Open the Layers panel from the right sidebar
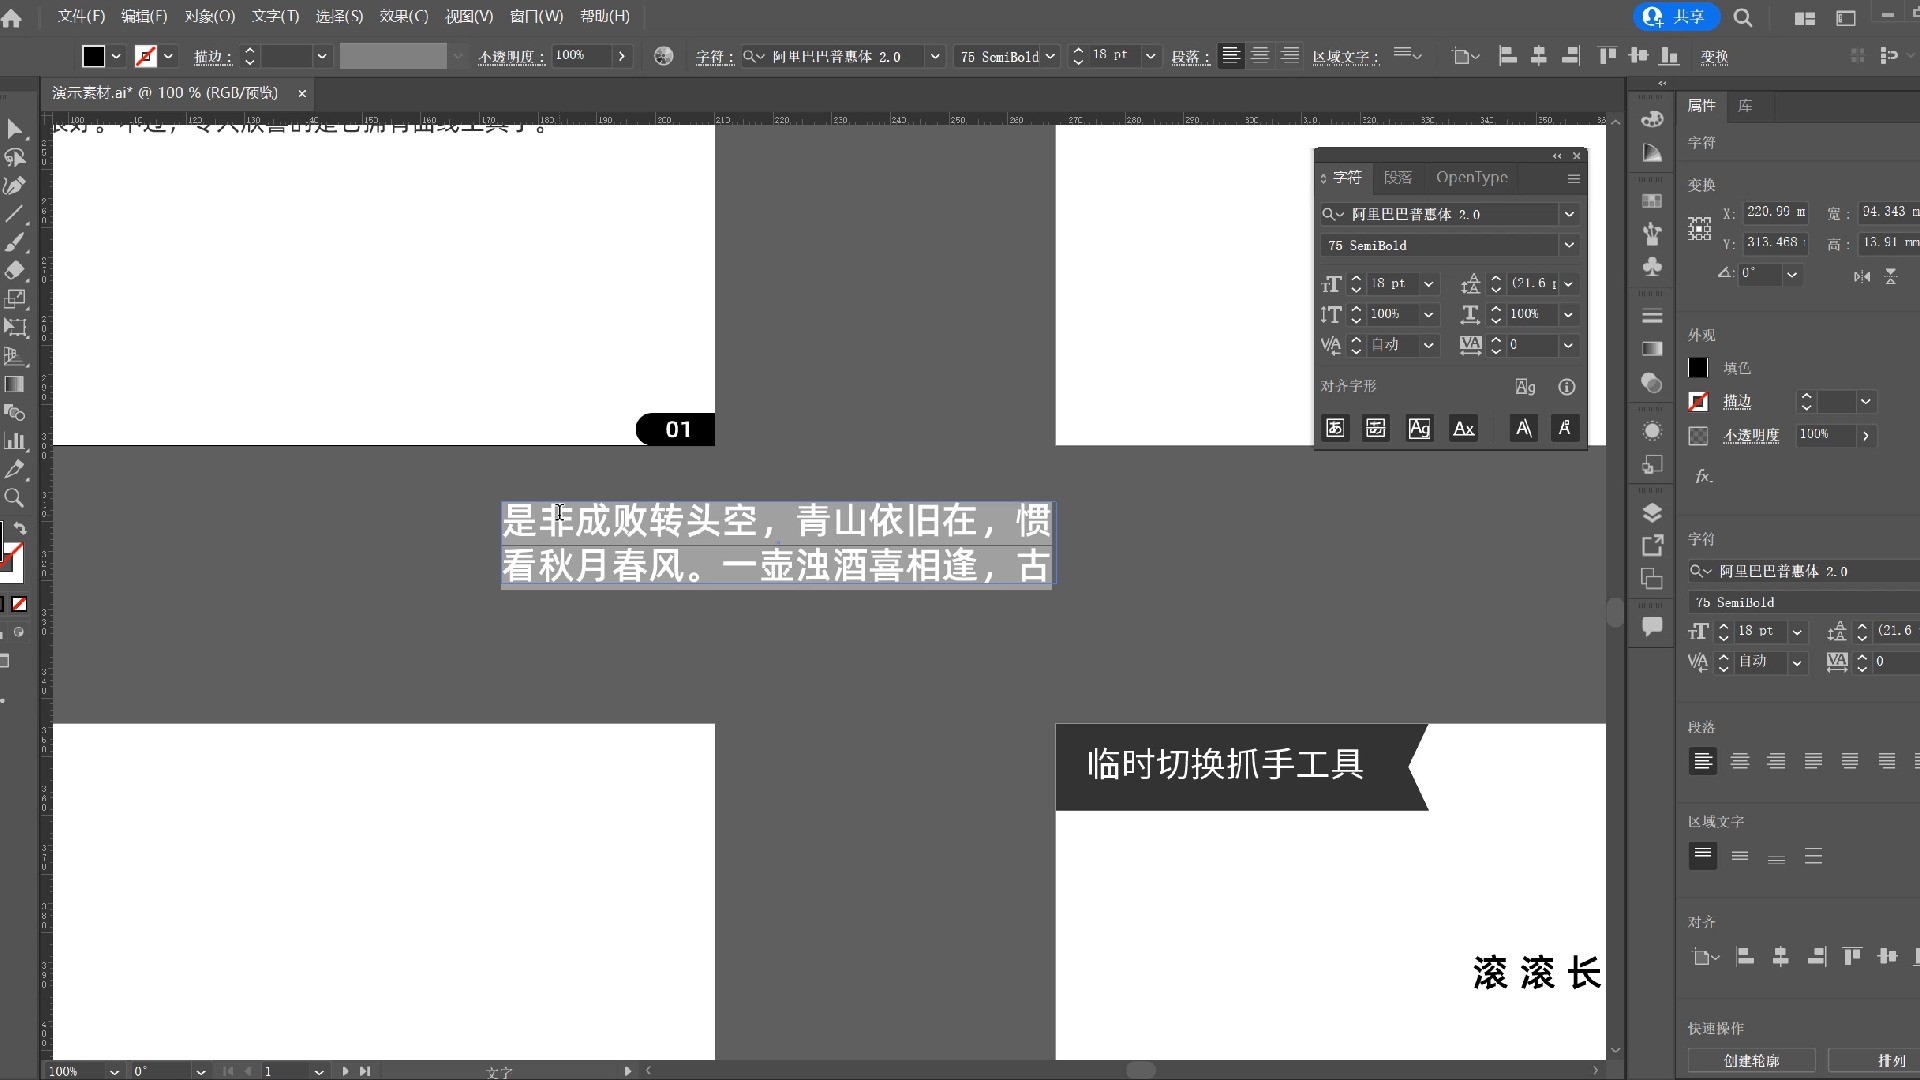This screenshot has height=1080, width=1920. click(x=1652, y=512)
